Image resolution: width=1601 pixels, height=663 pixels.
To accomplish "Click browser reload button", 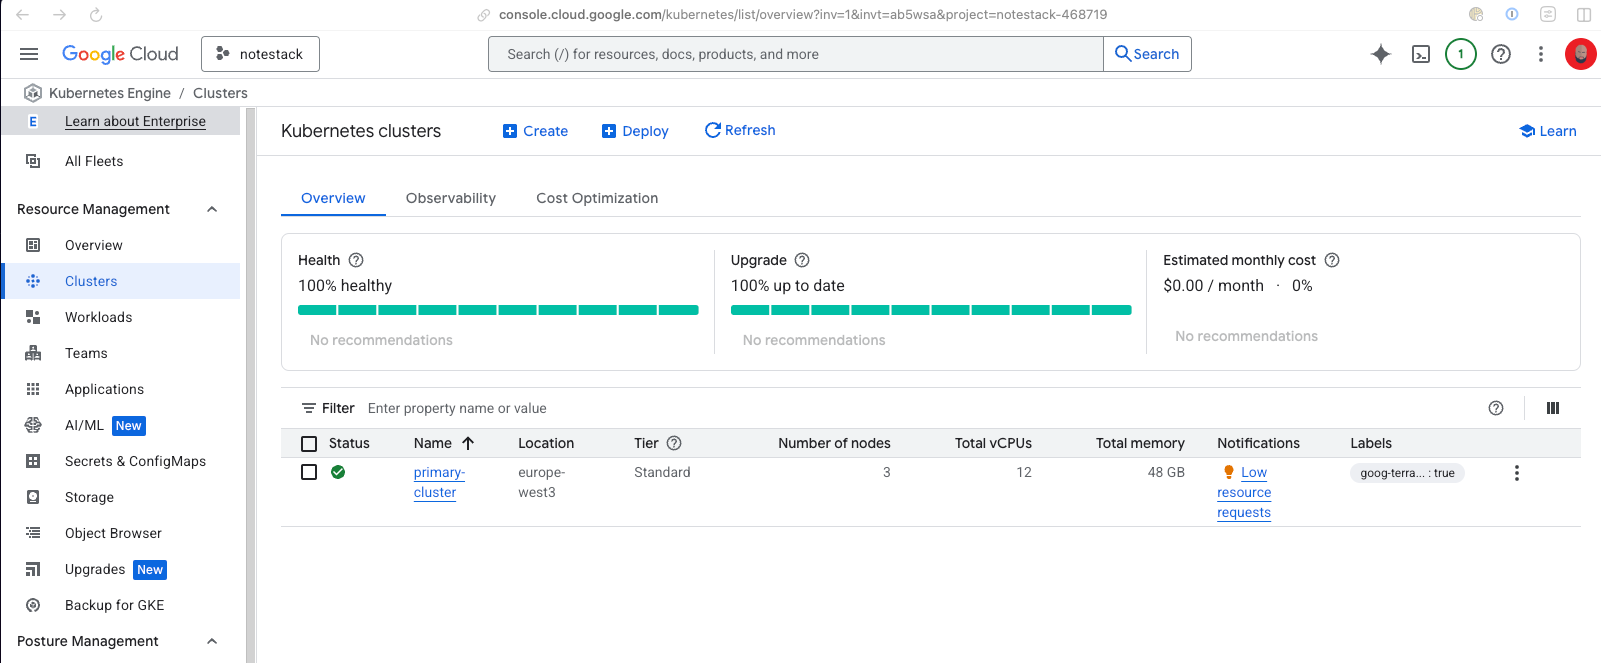I will [x=96, y=15].
